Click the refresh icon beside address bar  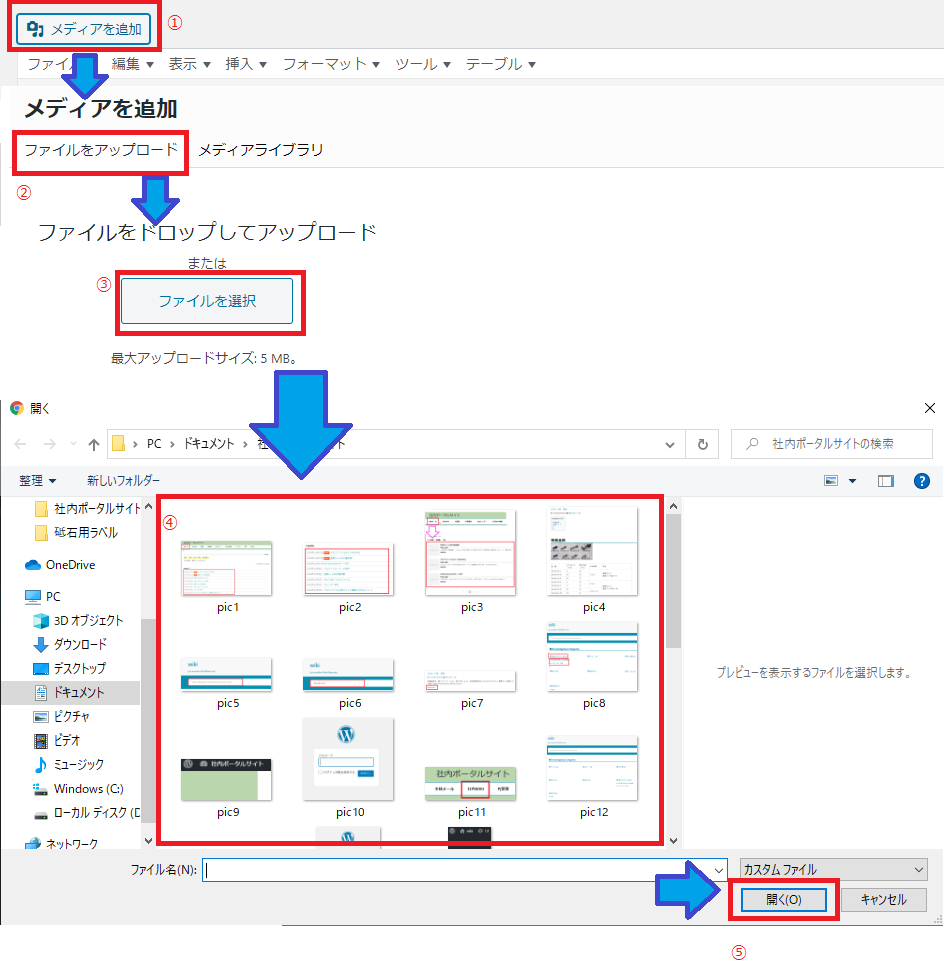pyautogui.click(x=703, y=444)
